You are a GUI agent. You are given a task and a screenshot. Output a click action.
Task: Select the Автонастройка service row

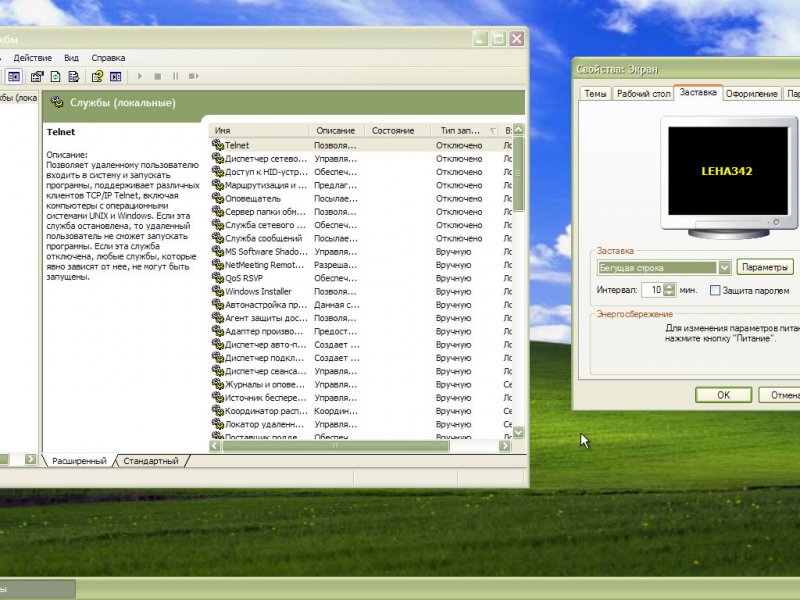361,304
